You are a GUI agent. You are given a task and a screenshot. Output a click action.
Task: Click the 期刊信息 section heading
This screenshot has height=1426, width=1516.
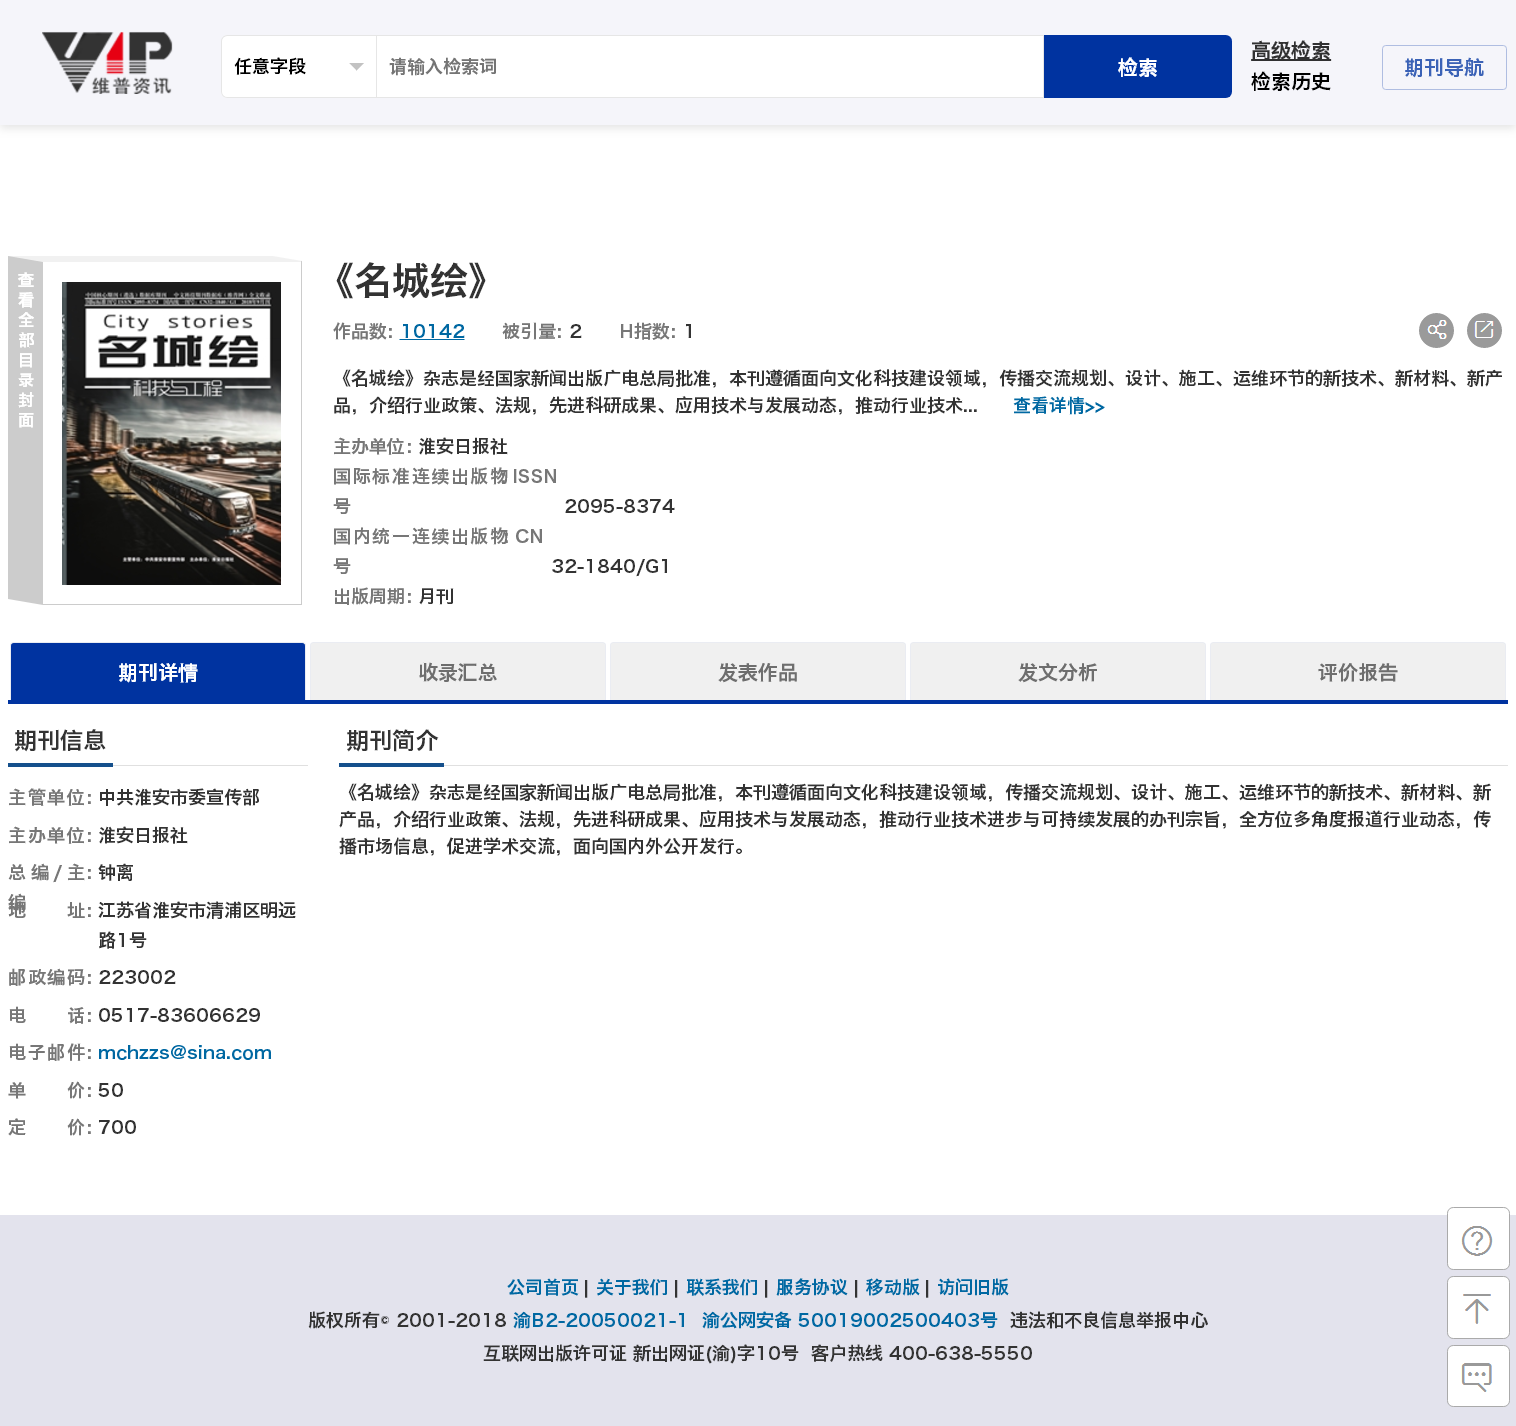point(60,741)
